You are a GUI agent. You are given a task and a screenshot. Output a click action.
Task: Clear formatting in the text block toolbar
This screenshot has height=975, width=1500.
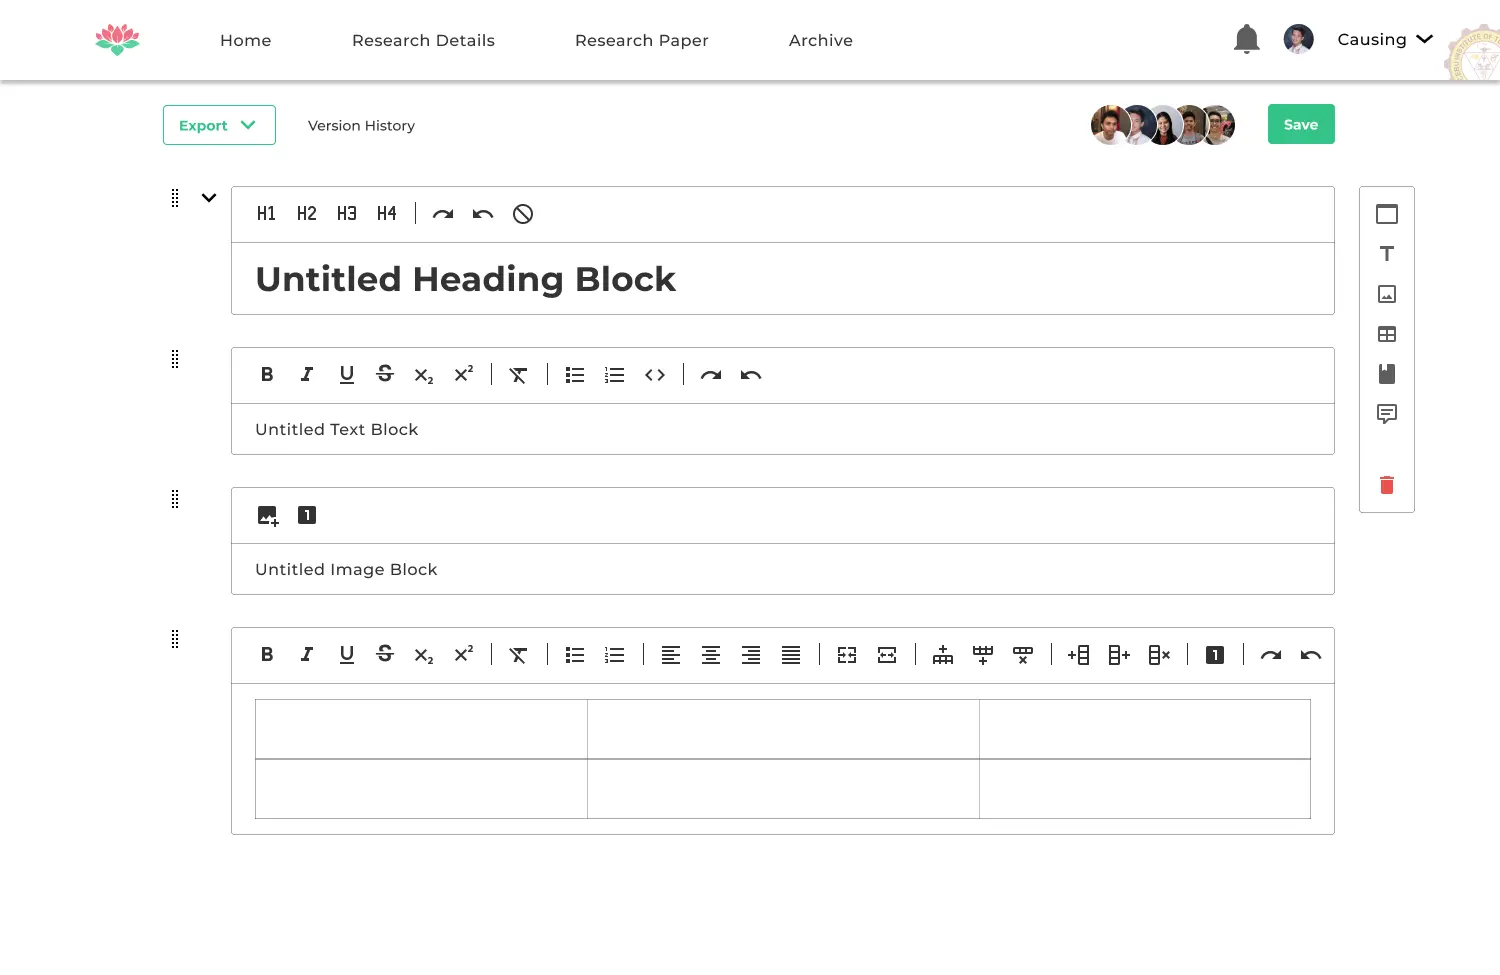tap(518, 375)
